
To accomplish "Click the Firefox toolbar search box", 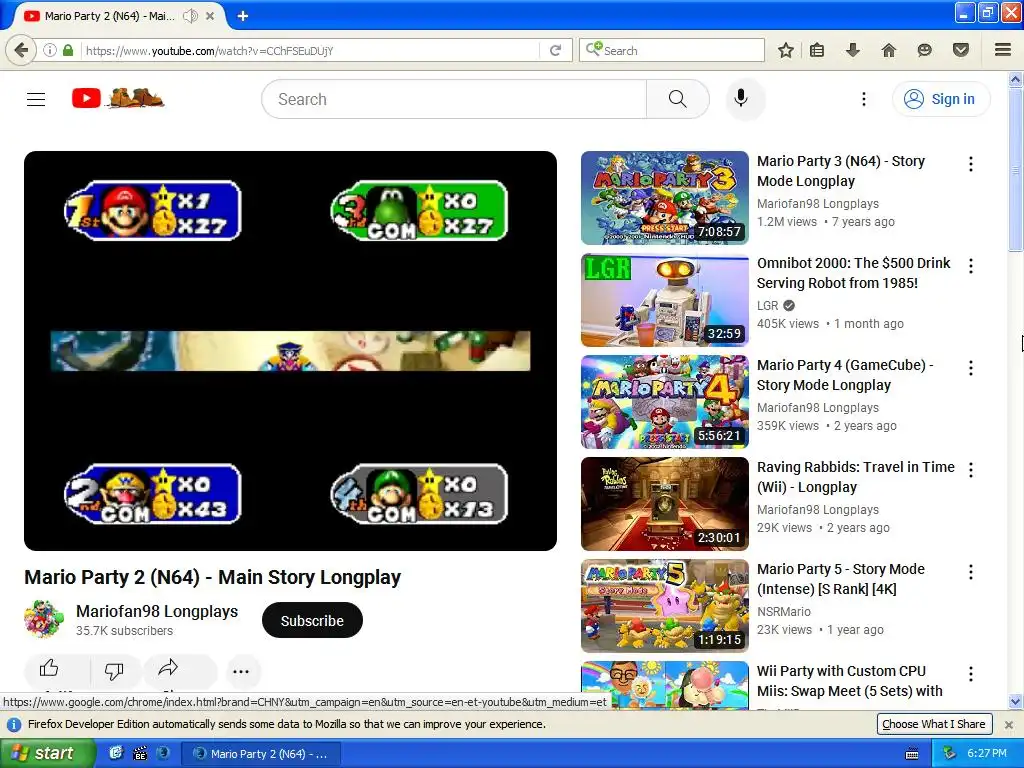I will [671, 50].
